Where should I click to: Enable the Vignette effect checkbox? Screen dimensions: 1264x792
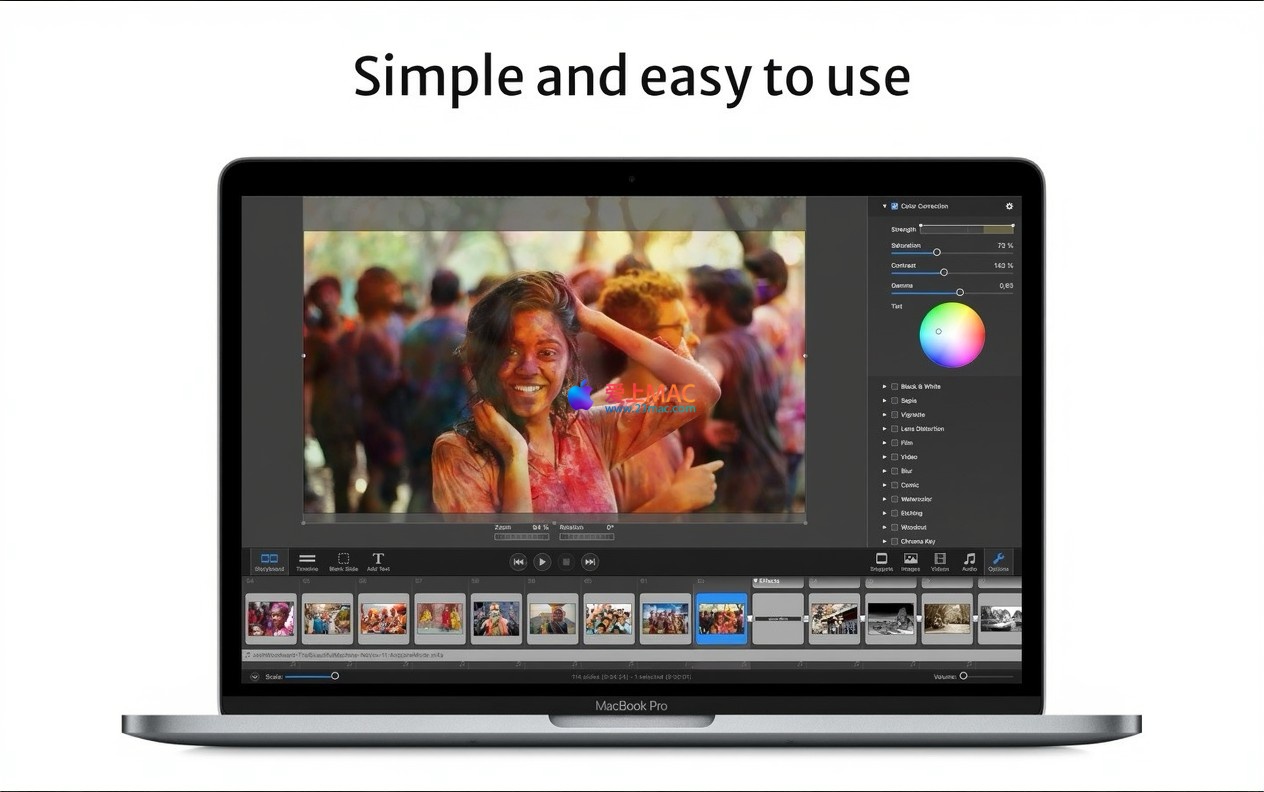pos(894,414)
